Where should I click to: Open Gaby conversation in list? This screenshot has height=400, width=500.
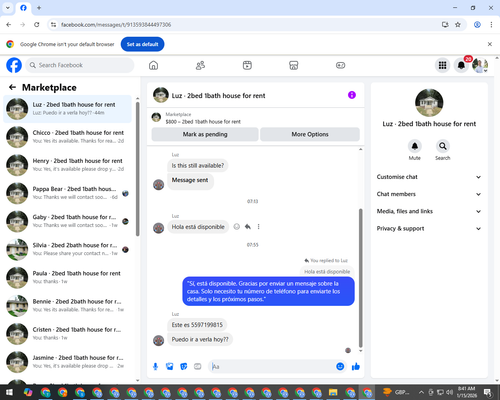(x=68, y=221)
